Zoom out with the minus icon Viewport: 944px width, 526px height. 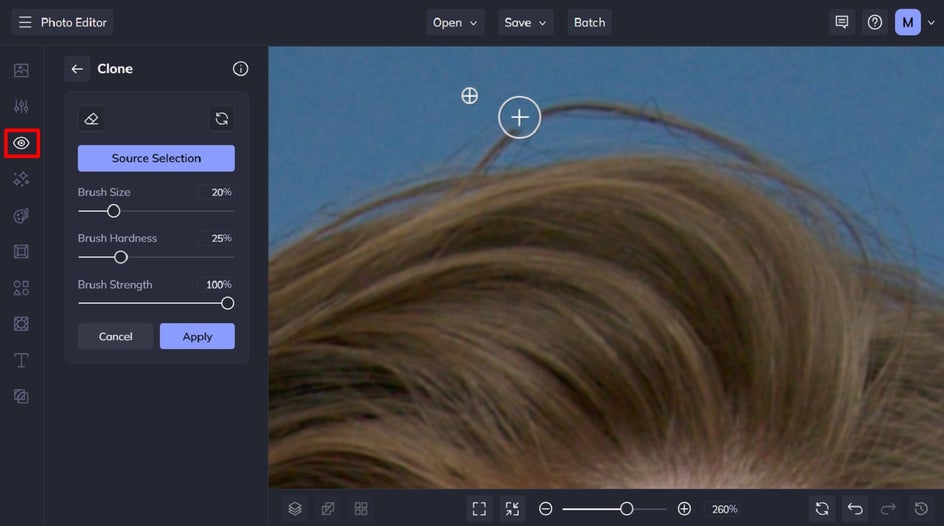pyautogui.click(x=545, y=509)
